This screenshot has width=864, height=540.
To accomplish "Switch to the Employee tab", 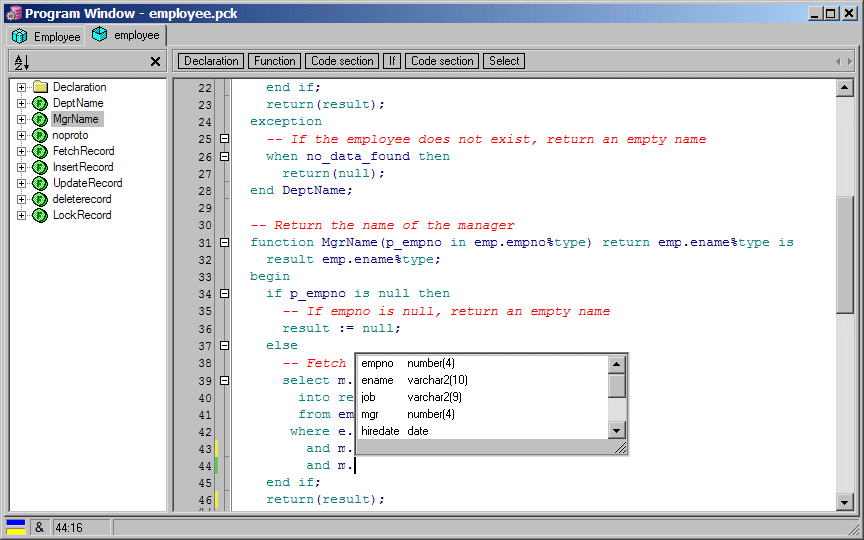I will point(46,36).
